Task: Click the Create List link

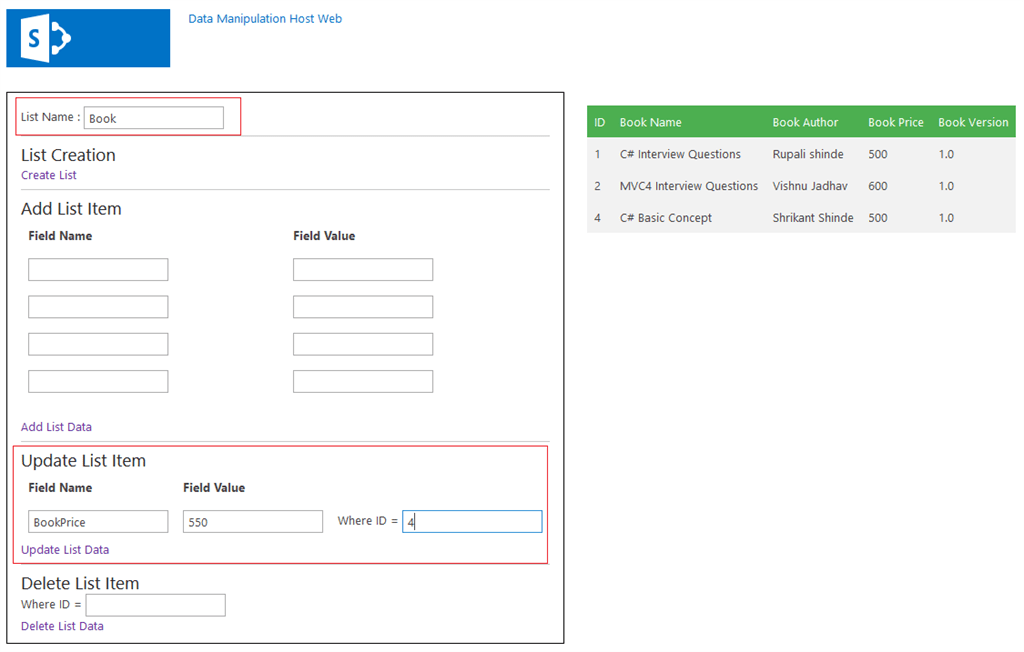Action: (x=48, y=174)
